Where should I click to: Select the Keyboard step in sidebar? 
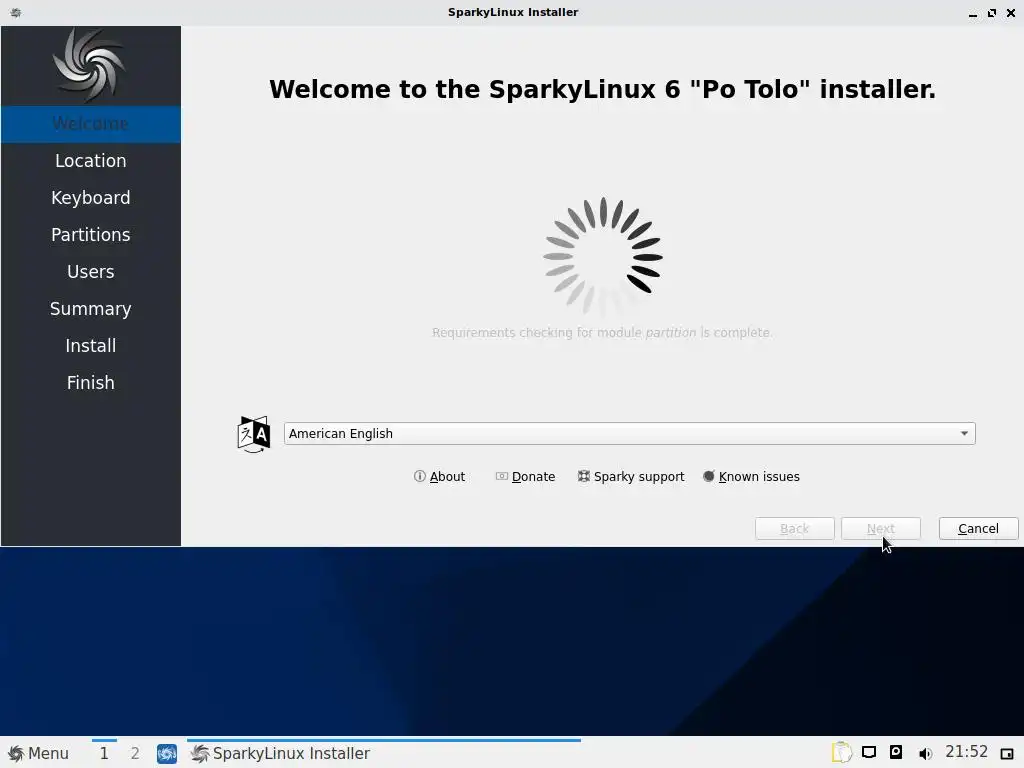point(91,198)
